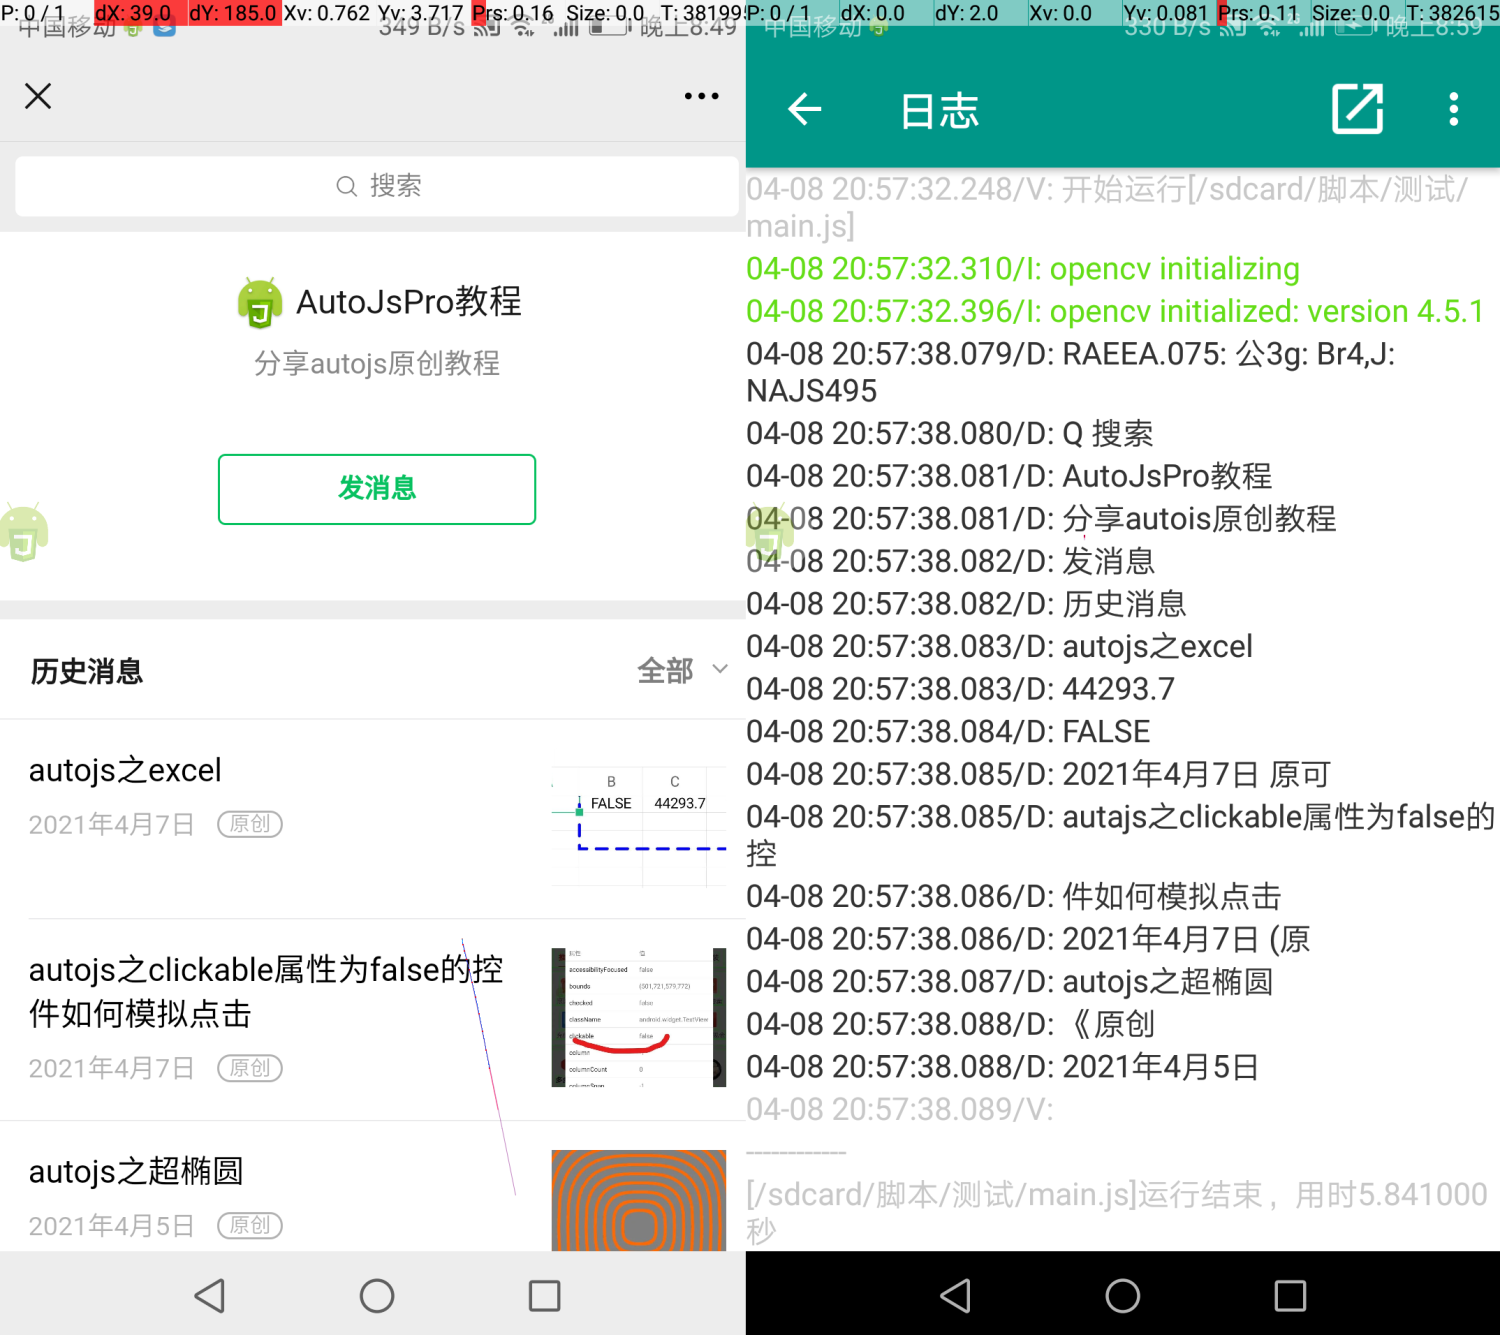Open the three-dot menu on the AutoJsPro page

point(701,95)
